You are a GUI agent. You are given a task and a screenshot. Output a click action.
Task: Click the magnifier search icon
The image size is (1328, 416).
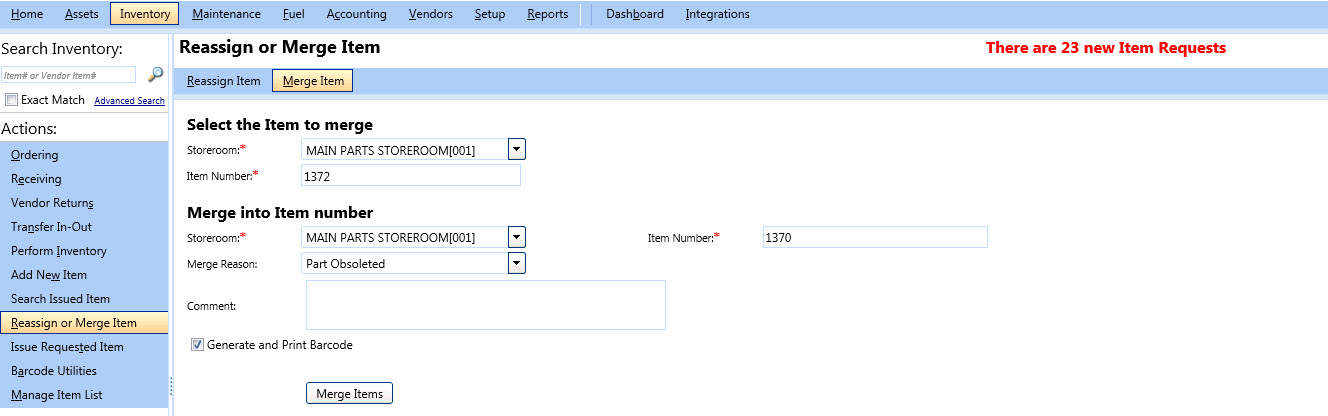pyautogui.click(x=155, y=75)
